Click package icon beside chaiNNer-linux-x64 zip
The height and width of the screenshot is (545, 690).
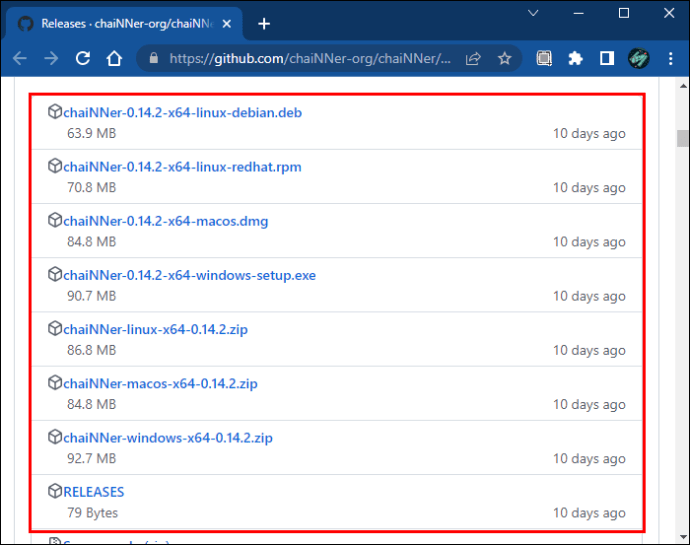pyautogui.click(x=55, y=328)
